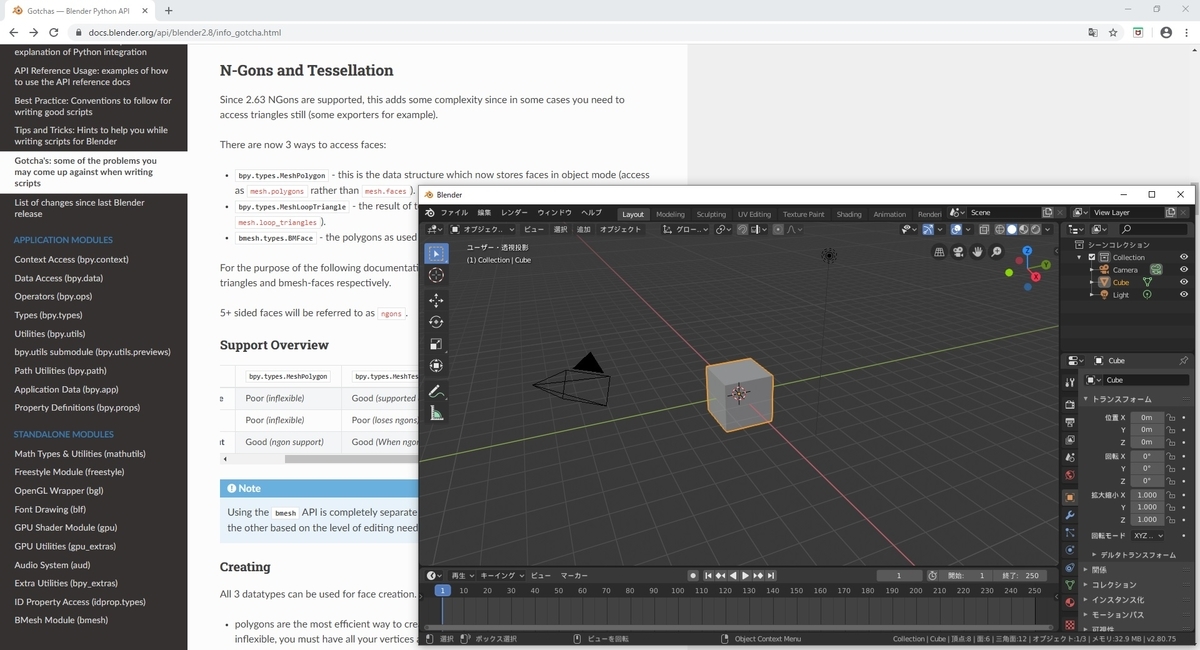Click the browser back arrow button
Viewport: 1200px width, 650px height.
14,32
